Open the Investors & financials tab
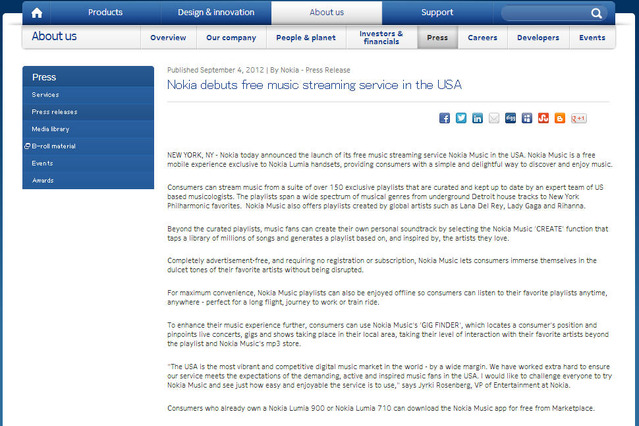639x426 pixels. 381,38
